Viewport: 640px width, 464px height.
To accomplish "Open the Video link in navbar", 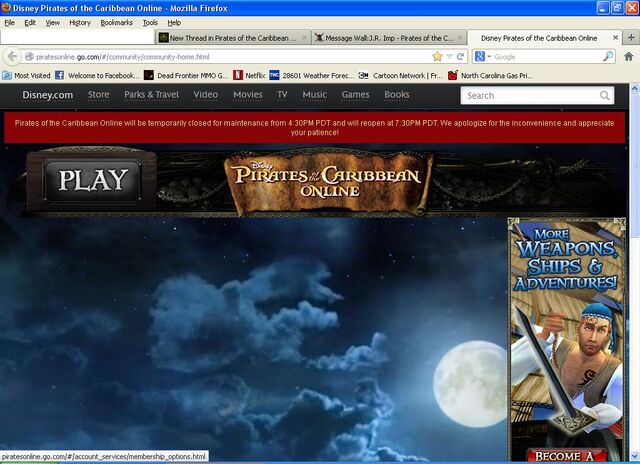I will click(x=206, y=95).
